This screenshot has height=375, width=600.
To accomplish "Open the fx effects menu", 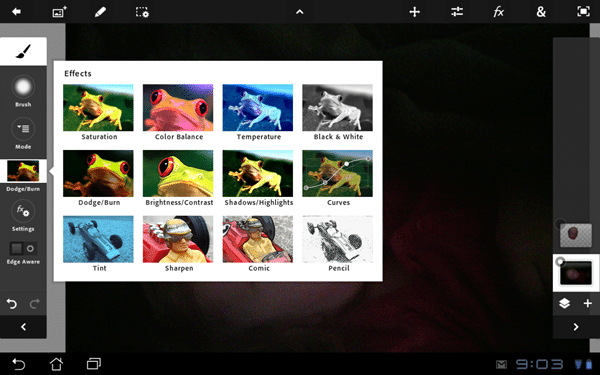I will tap(499, 12).
